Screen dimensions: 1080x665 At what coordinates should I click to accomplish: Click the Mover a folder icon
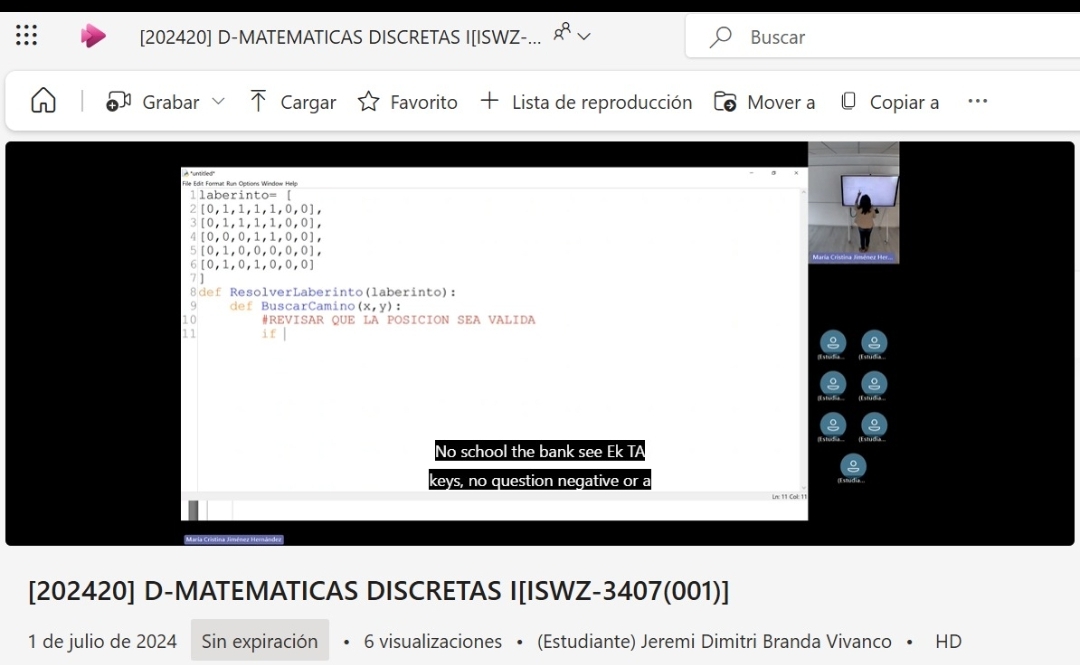725,102
